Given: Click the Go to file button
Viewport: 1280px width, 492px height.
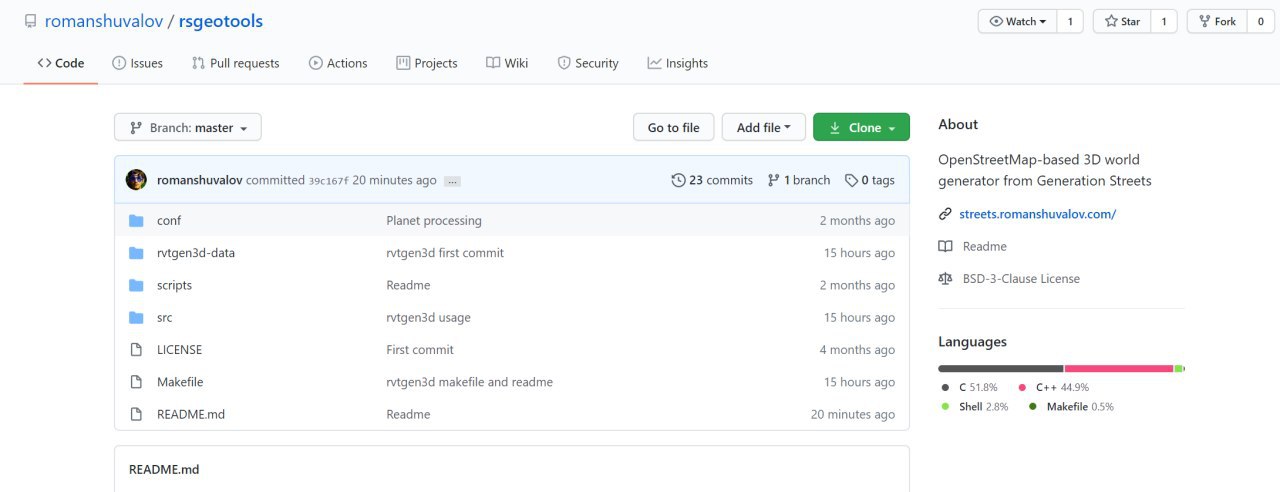Looking at the screenshot, I should tap(674, 127).
